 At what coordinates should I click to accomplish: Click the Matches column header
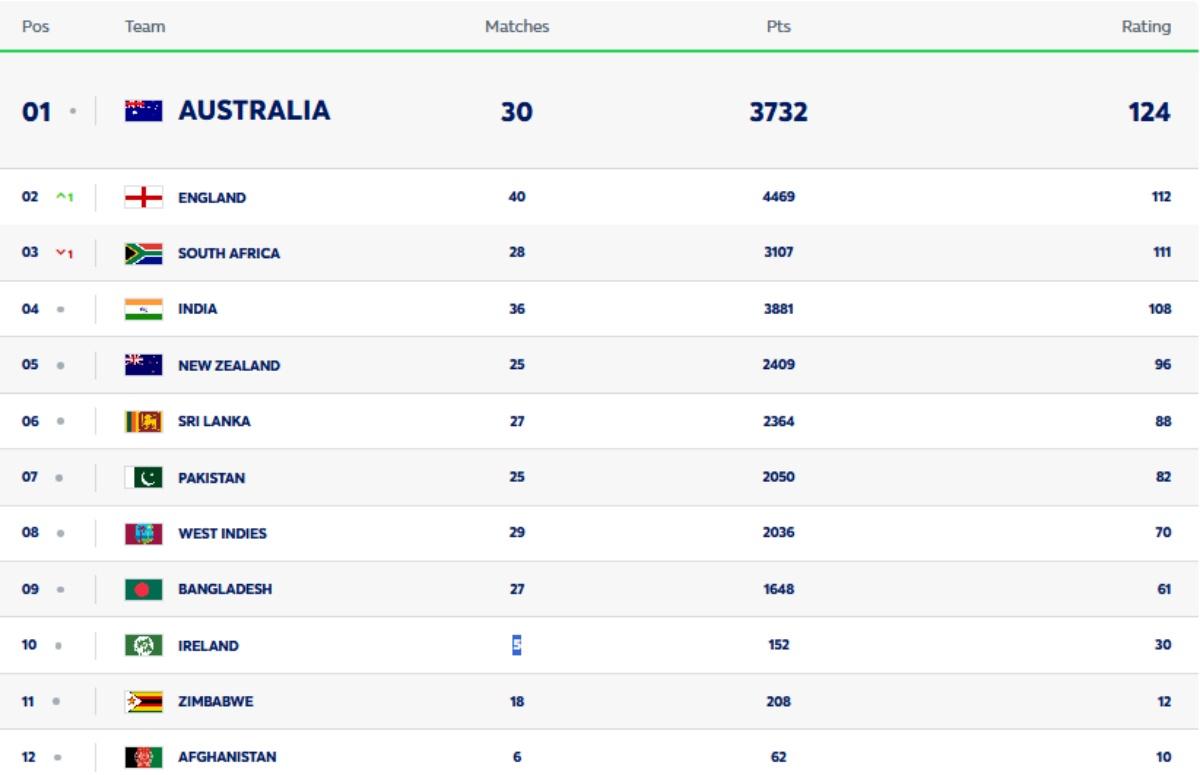[x=517, y=27]
